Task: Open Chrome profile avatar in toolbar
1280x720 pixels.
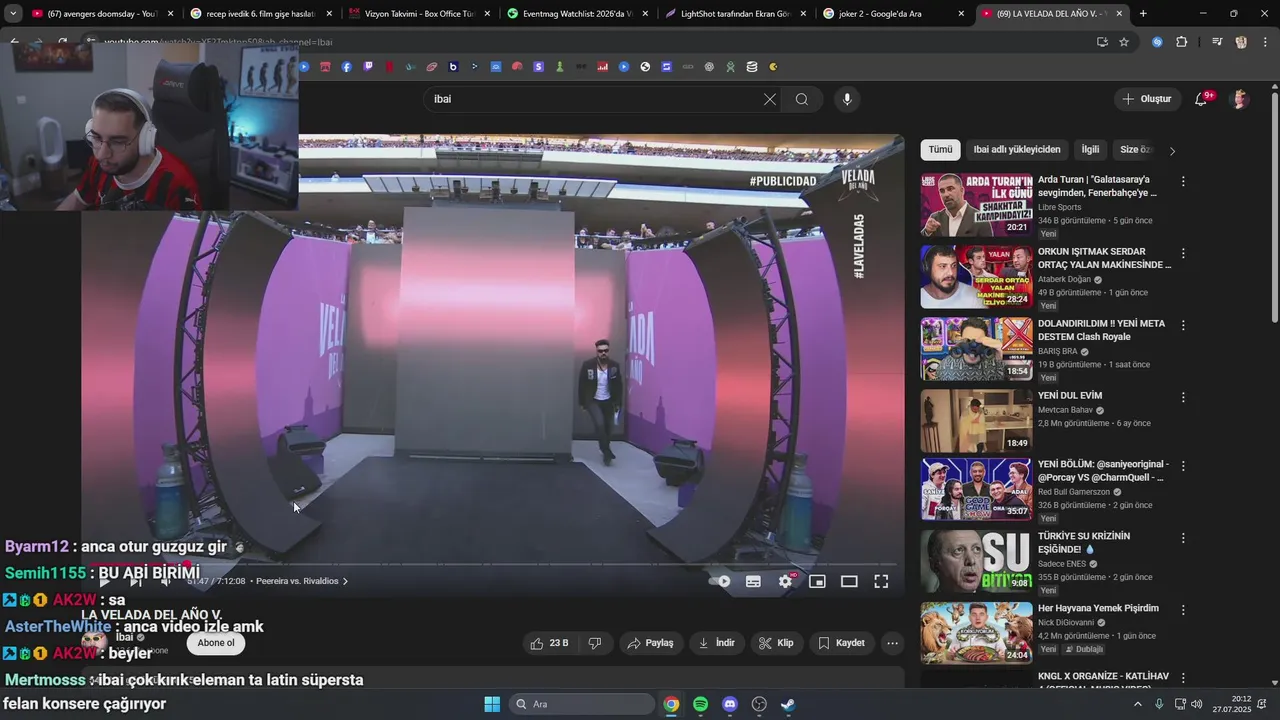Action: (x=1241, y=42)
